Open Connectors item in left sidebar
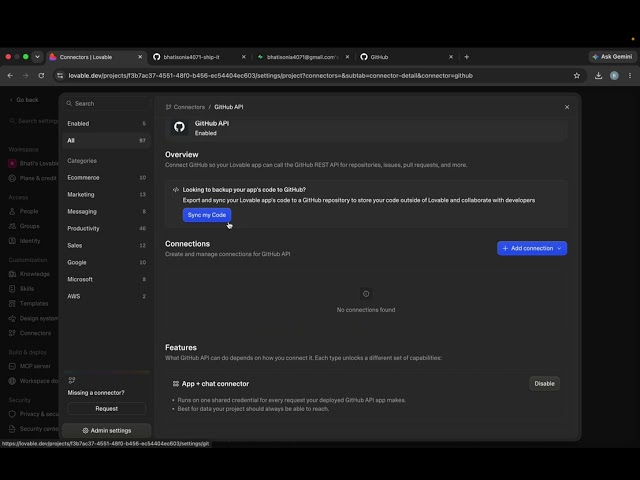640x480 pixels. pos(35,333)
